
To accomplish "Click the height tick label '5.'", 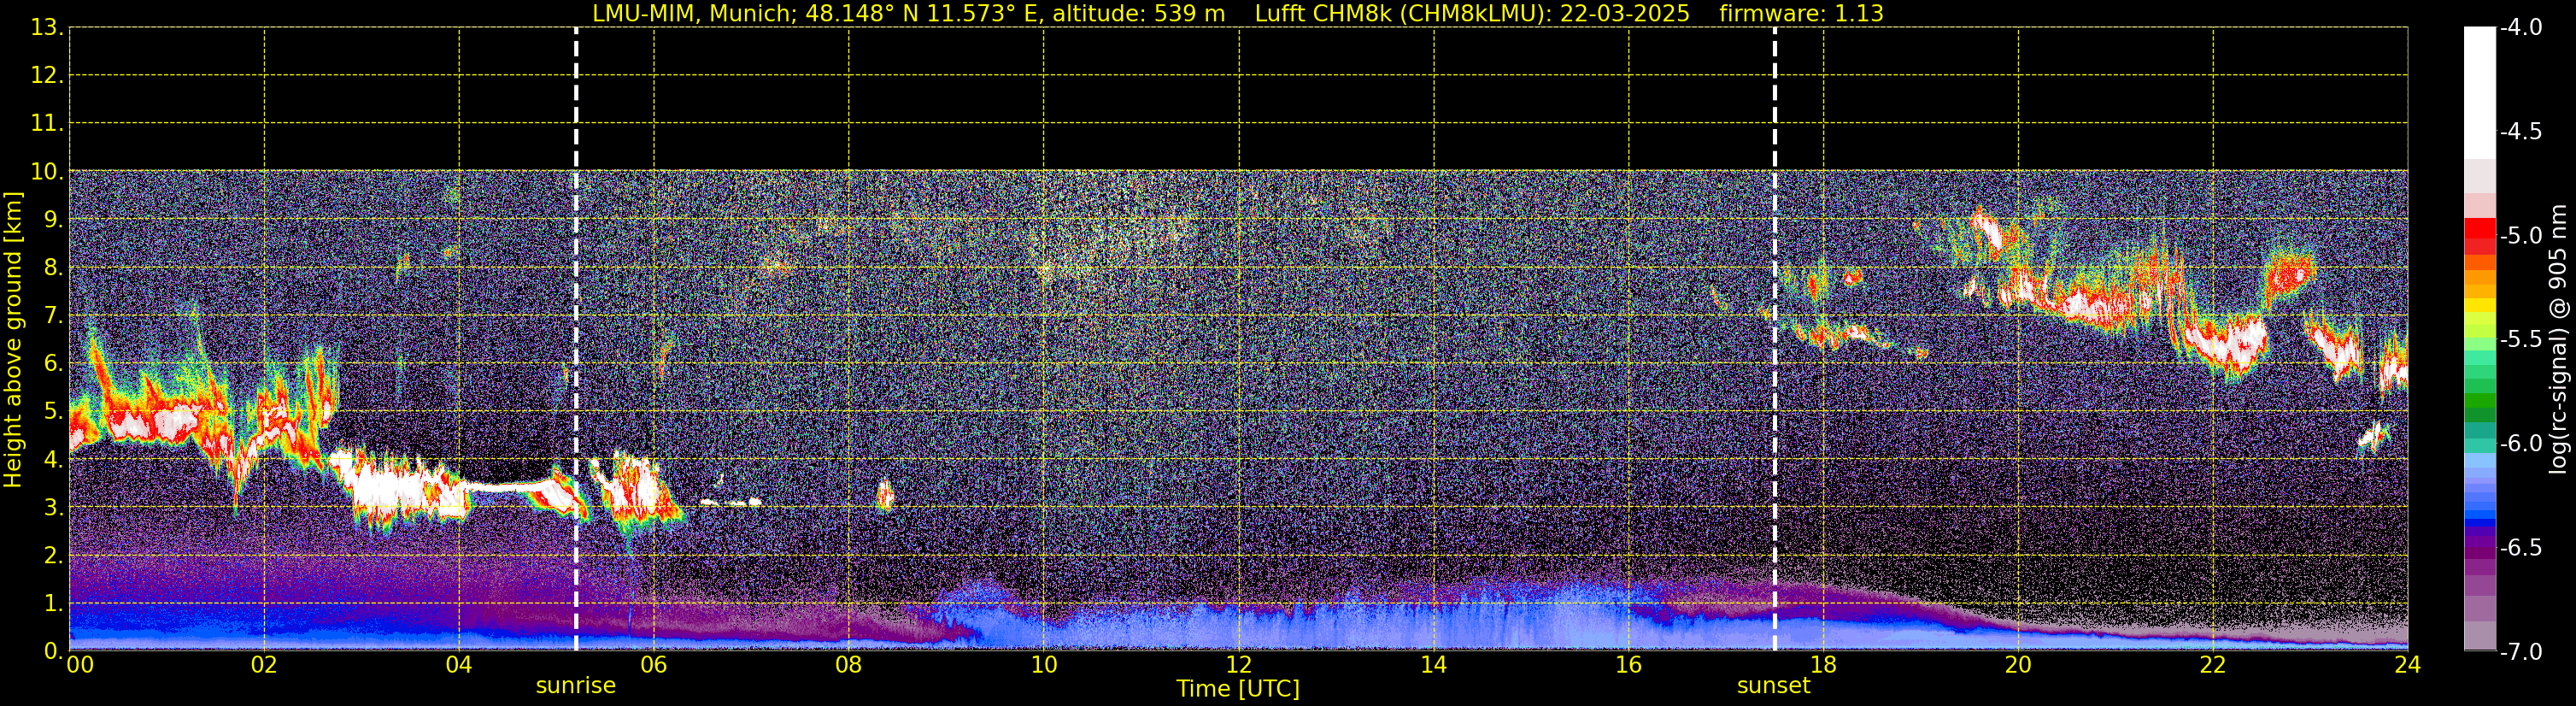I will [52, 412].
